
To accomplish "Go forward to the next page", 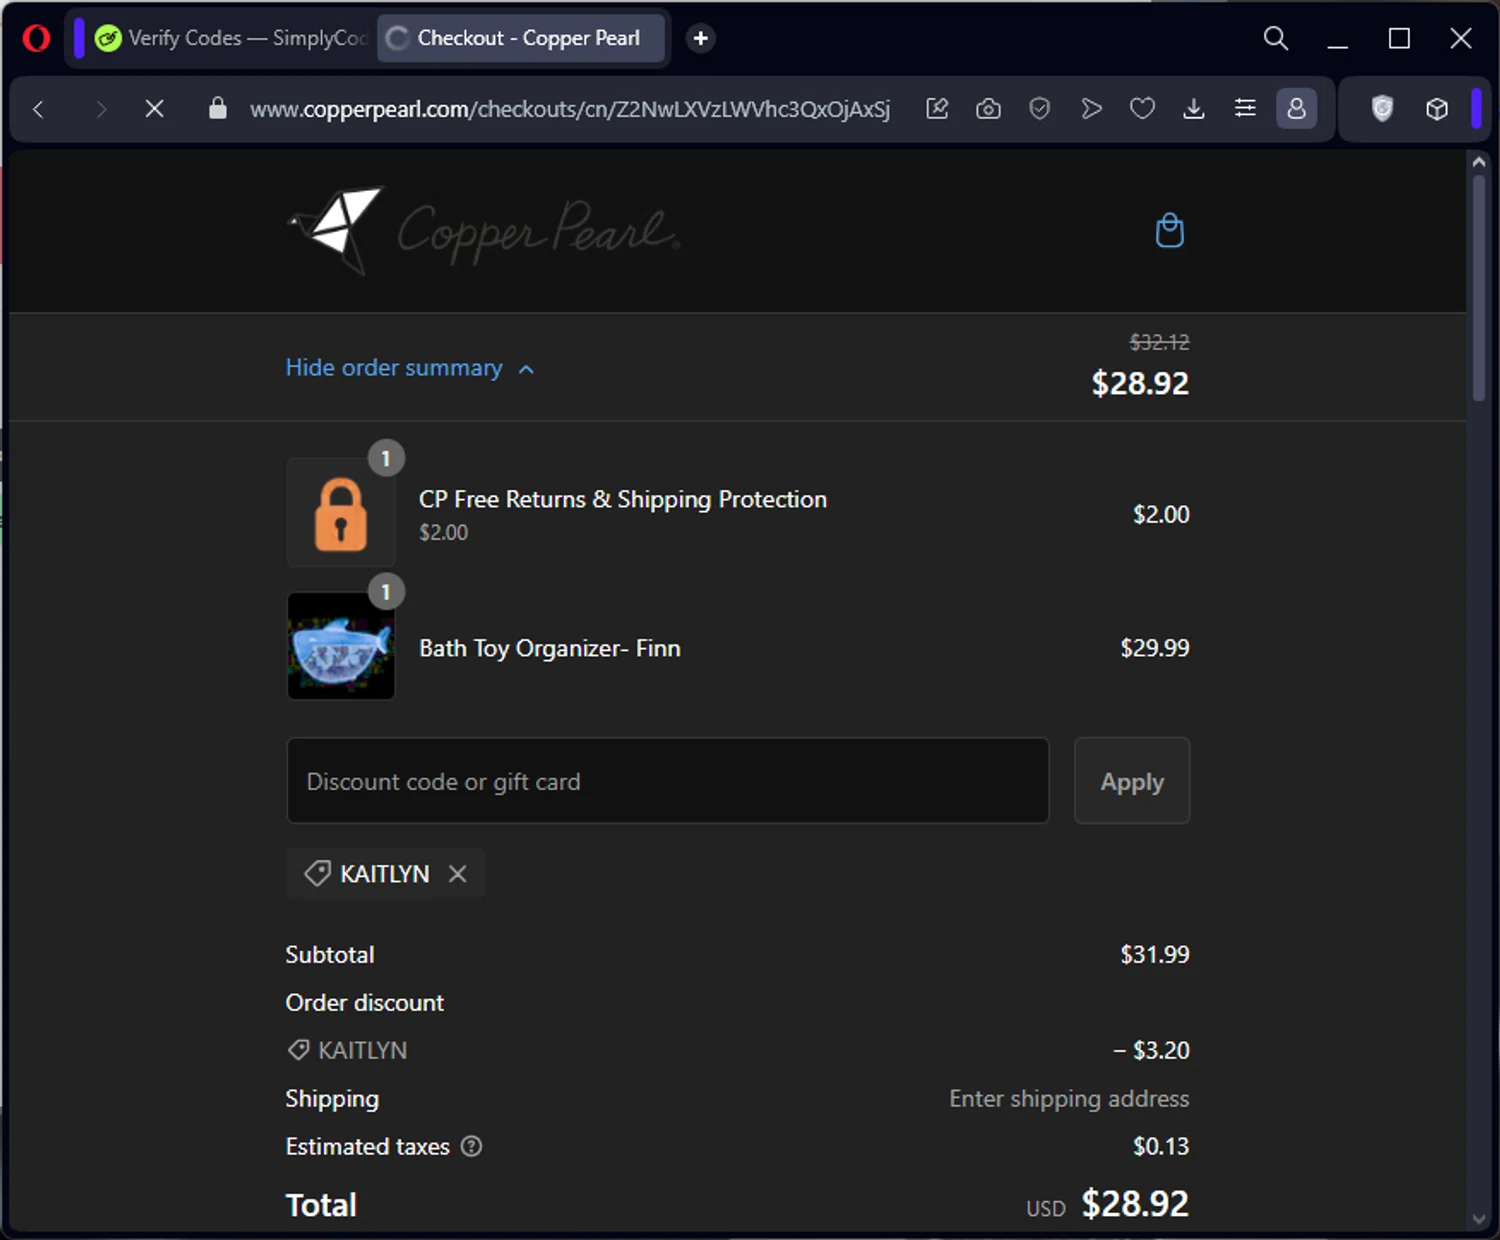I will (x=100, y=109).
